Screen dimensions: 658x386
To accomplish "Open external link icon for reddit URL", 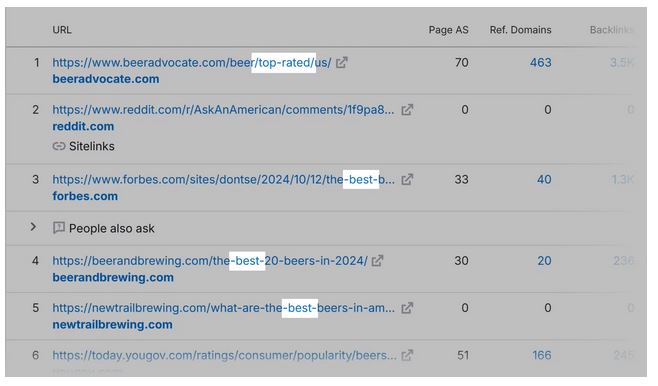I will point(407,110).
